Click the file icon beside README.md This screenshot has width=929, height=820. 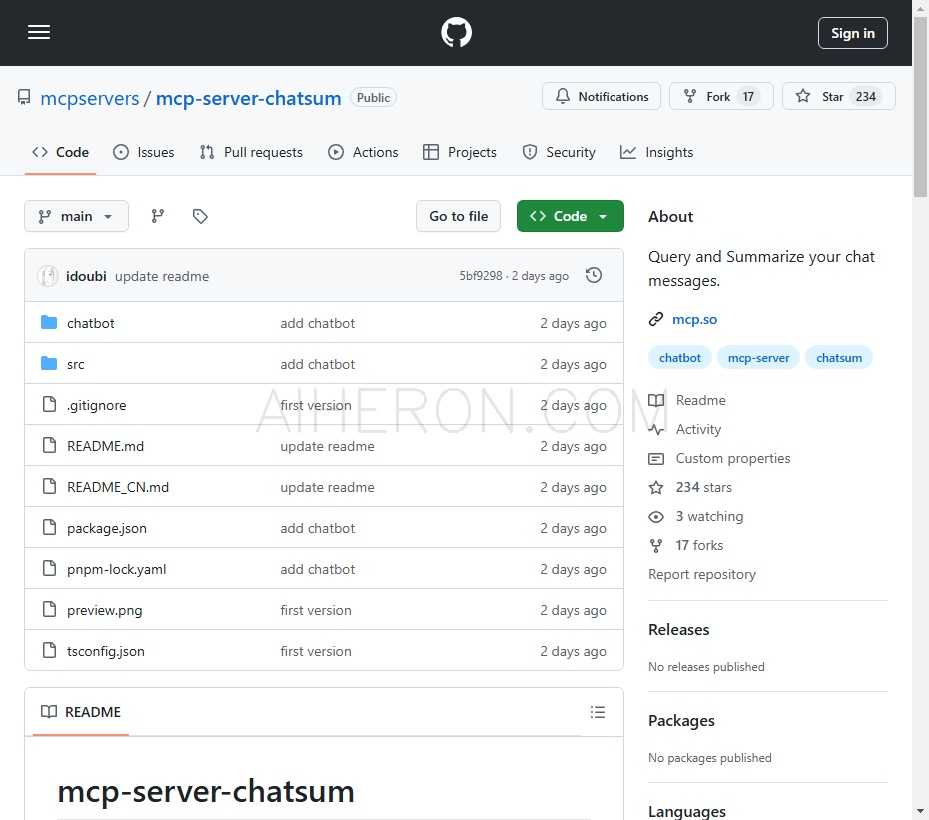tap(49, 445)
